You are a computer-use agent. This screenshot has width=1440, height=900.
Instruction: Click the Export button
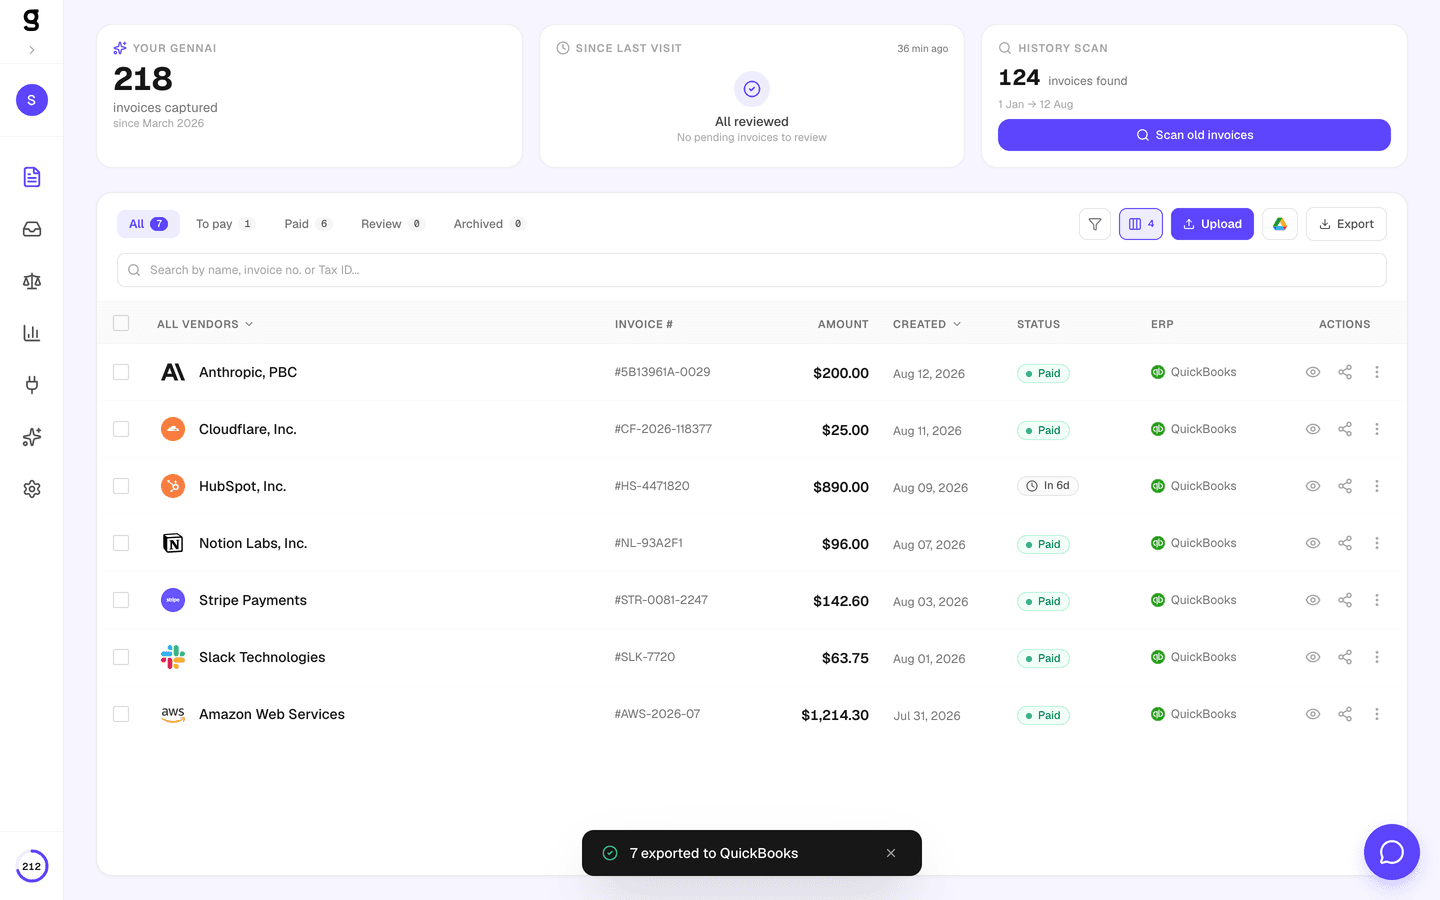(1346, 224)
